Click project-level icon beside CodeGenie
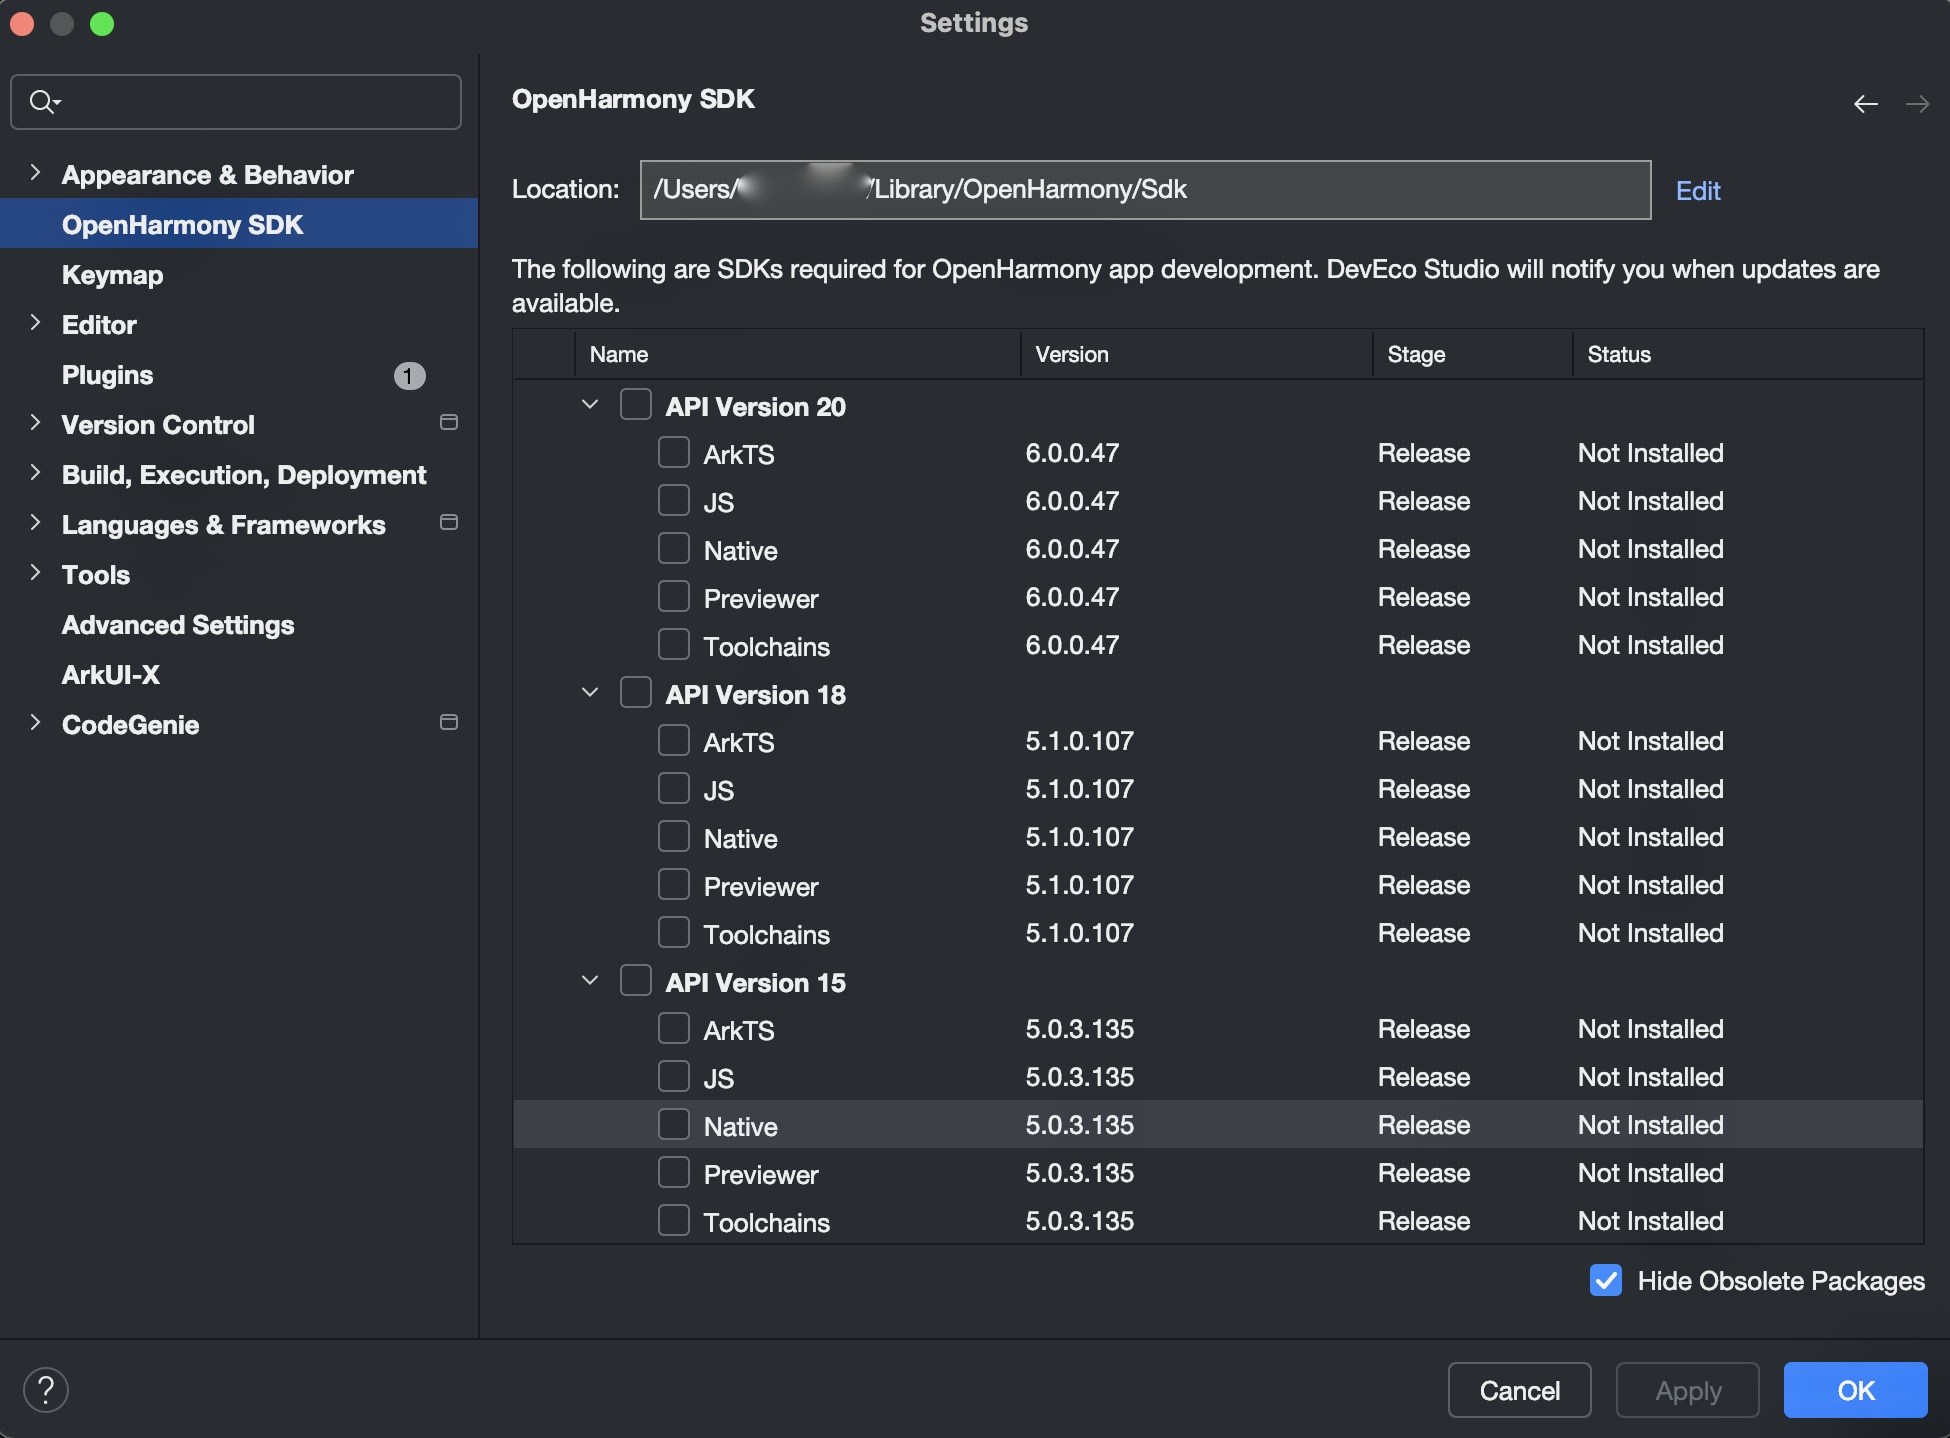Image resolution: width=1950 pixels, height=1438 pixels. (x=449, y=723)
